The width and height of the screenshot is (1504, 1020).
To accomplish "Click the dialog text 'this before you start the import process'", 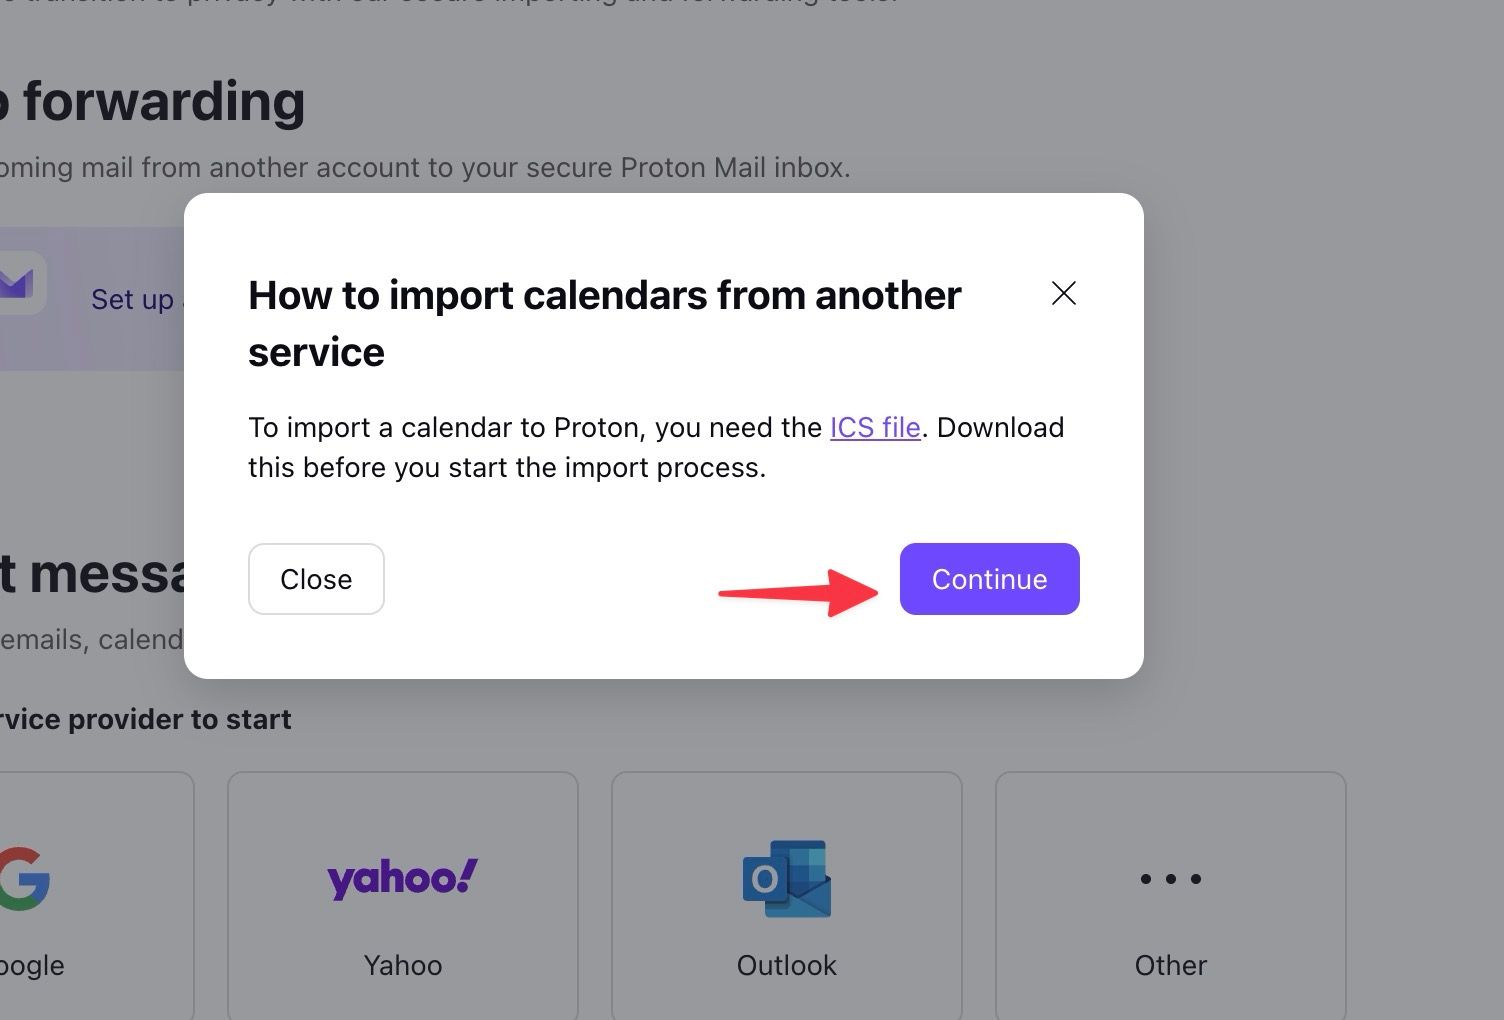I will 506,468.
